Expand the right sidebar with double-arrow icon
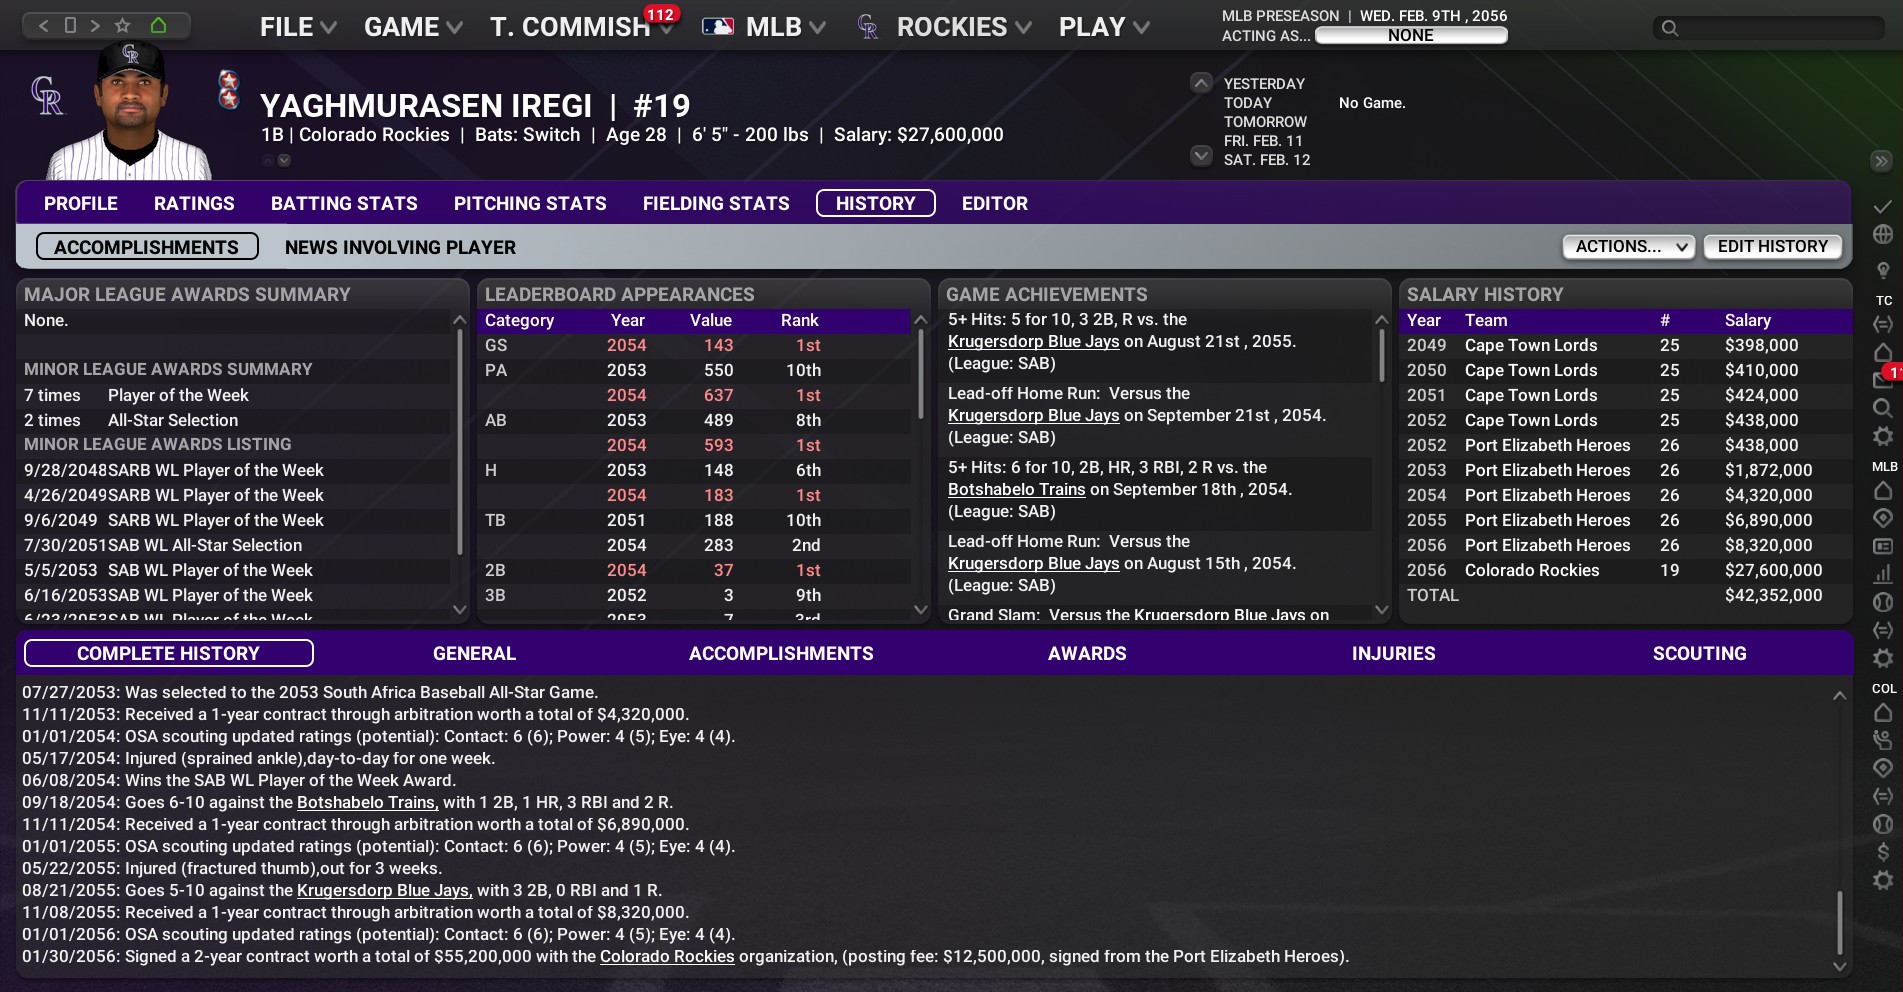The height and width of the screenshot is (992, 1903). 1881,161
